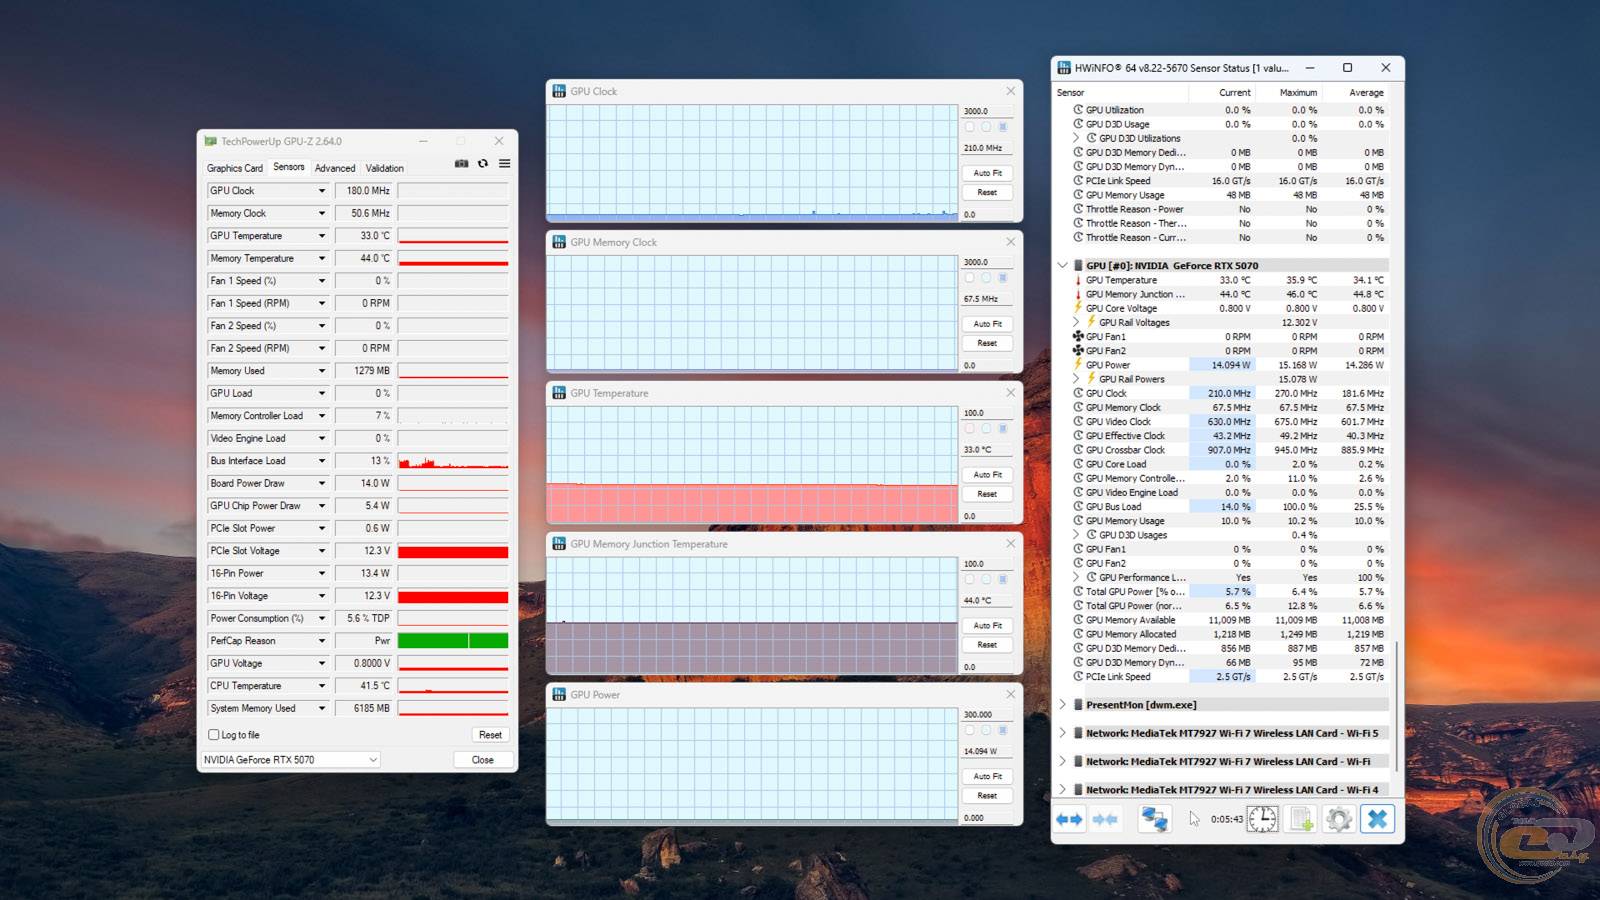Screen dimensions: 1600x900
Task: Open the GPU-Z hamburger menu
Action: pos(505,164)
